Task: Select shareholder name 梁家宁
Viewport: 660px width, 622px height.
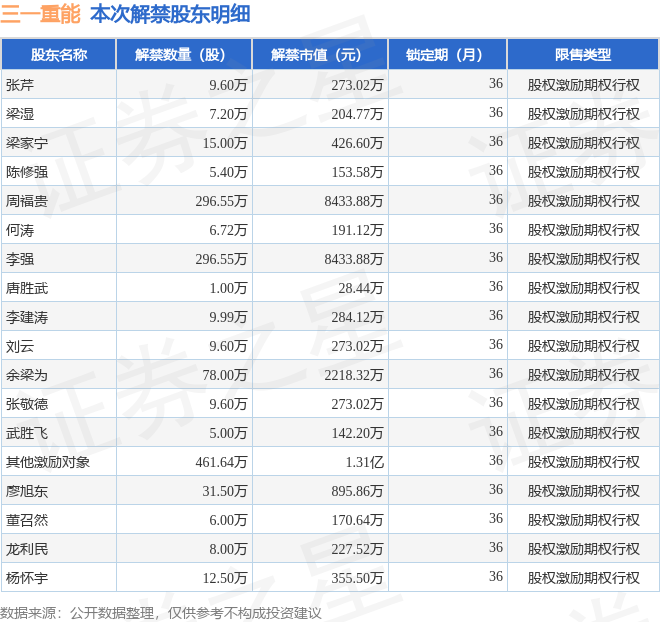Action: (x=27, y=143)
